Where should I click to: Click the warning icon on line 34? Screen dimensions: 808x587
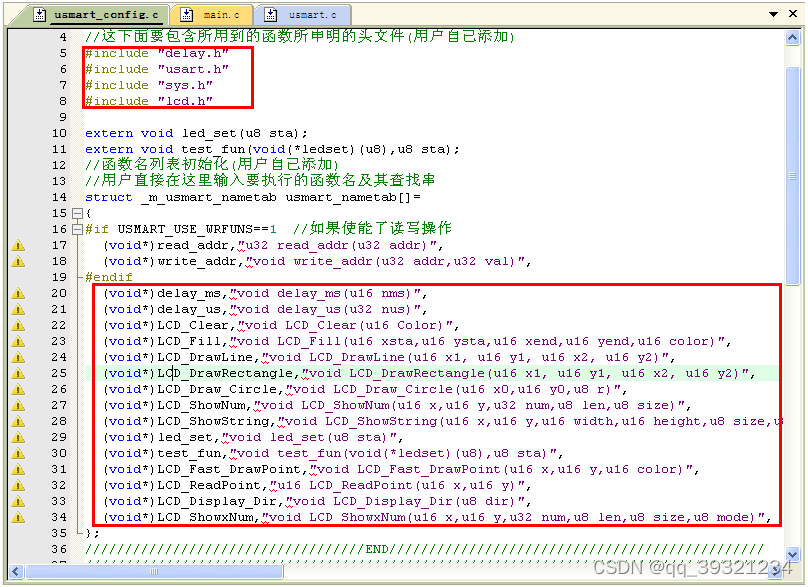(18, 517)
